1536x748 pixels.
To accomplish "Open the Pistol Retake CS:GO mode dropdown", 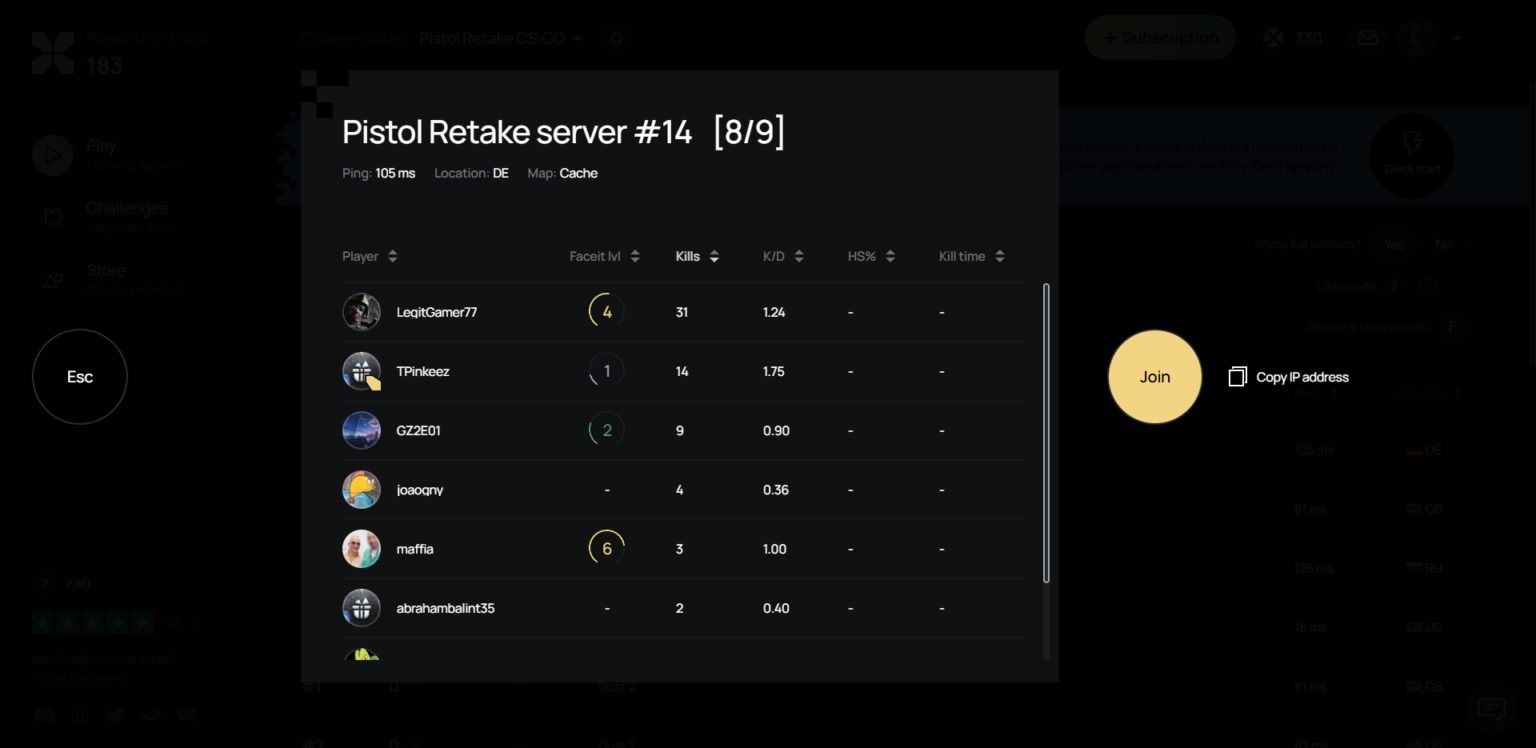I will [x=500, y=38].
